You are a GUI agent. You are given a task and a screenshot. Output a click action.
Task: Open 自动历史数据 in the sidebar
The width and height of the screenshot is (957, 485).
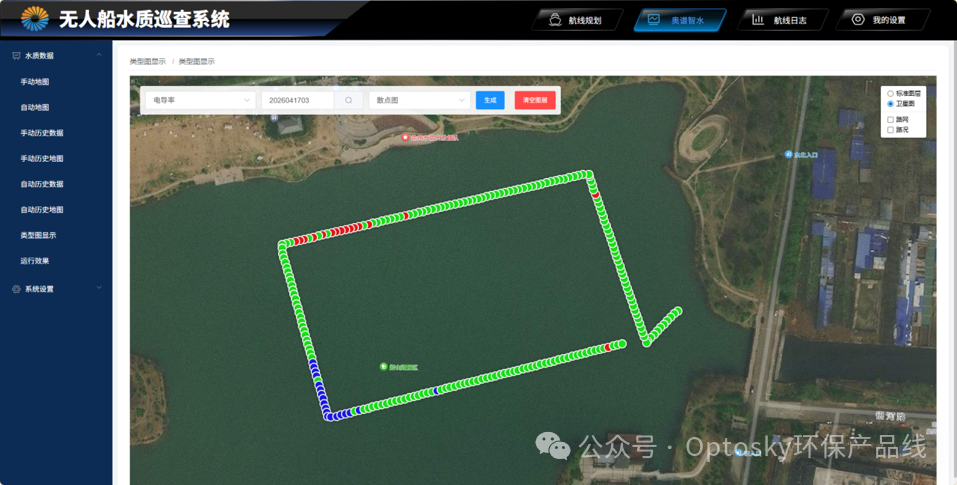tap(42, 184)
